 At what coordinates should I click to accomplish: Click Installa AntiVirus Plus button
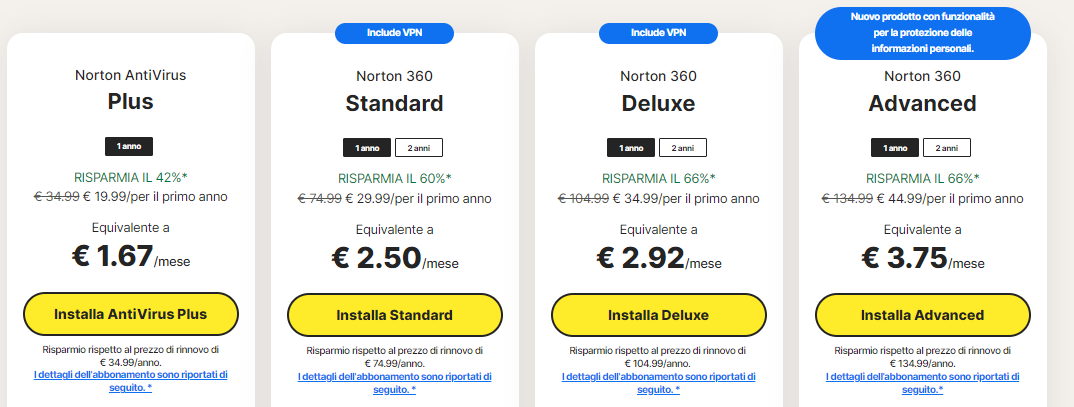click(130, 314)
